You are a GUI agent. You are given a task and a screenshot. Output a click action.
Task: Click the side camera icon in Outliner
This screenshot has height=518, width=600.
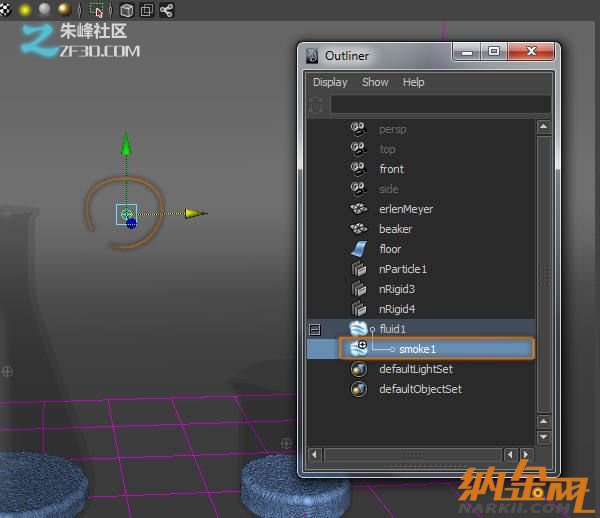tap(359, 189)
